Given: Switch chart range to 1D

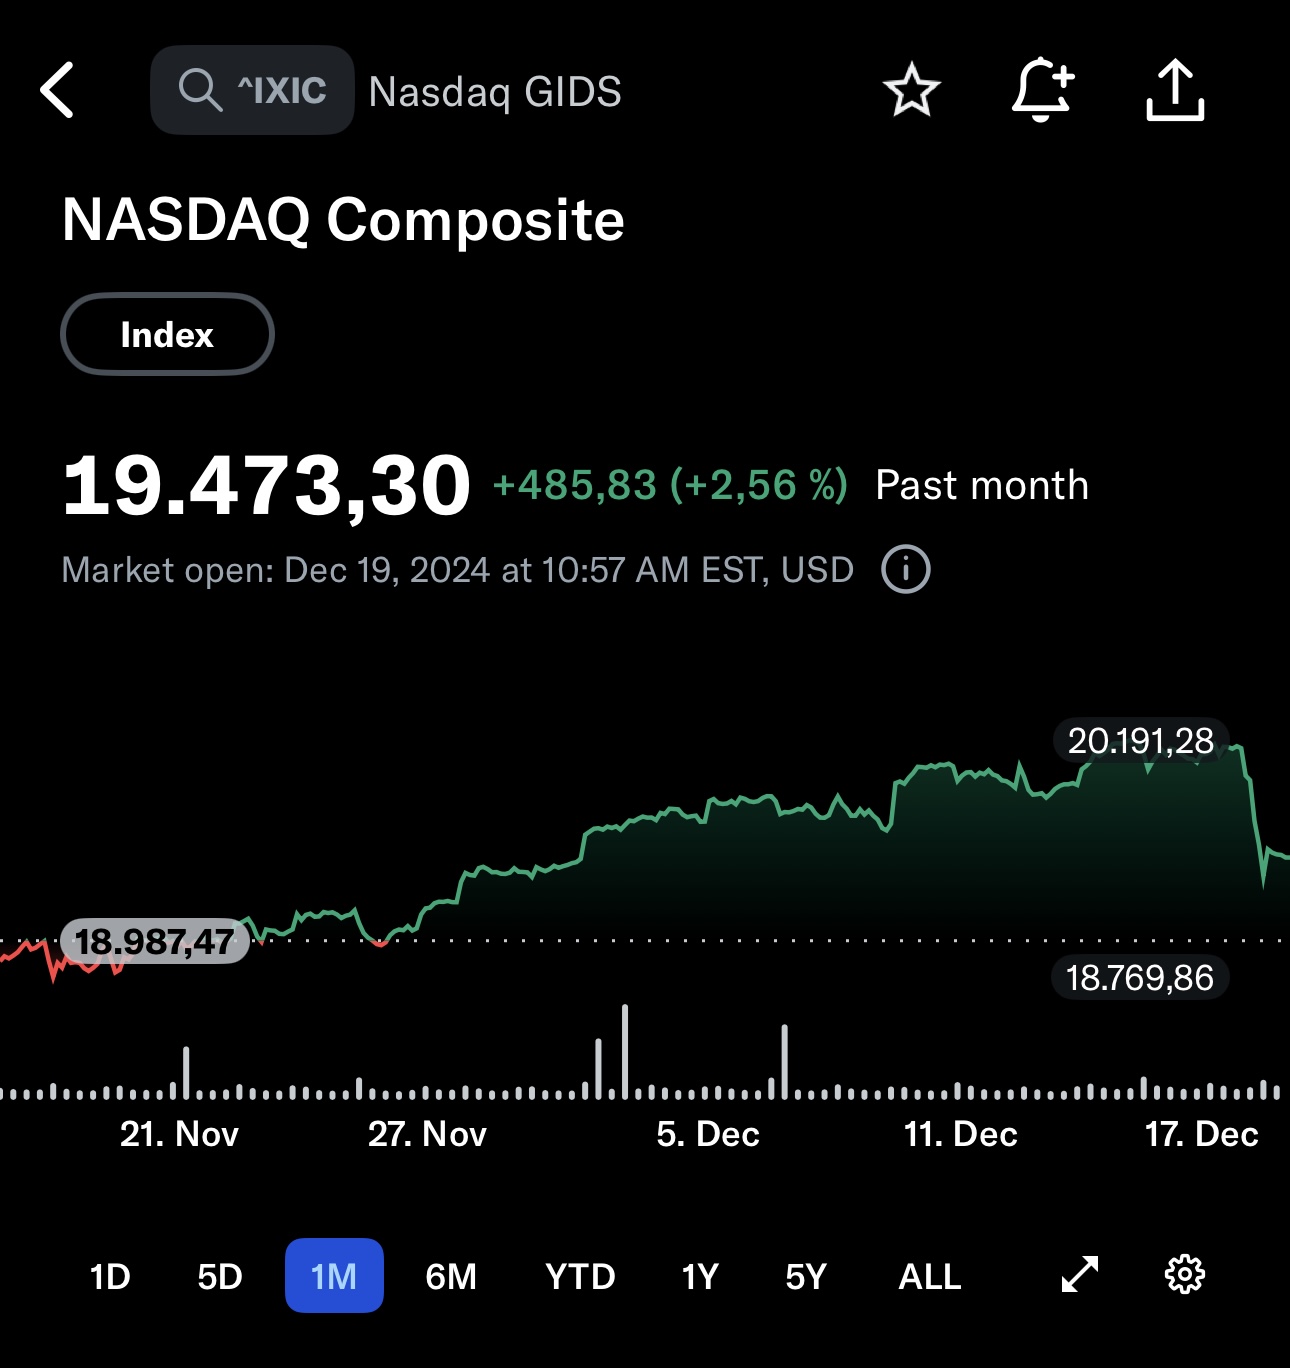Looking at the screenshot, I should click(x=110, y=1276).
